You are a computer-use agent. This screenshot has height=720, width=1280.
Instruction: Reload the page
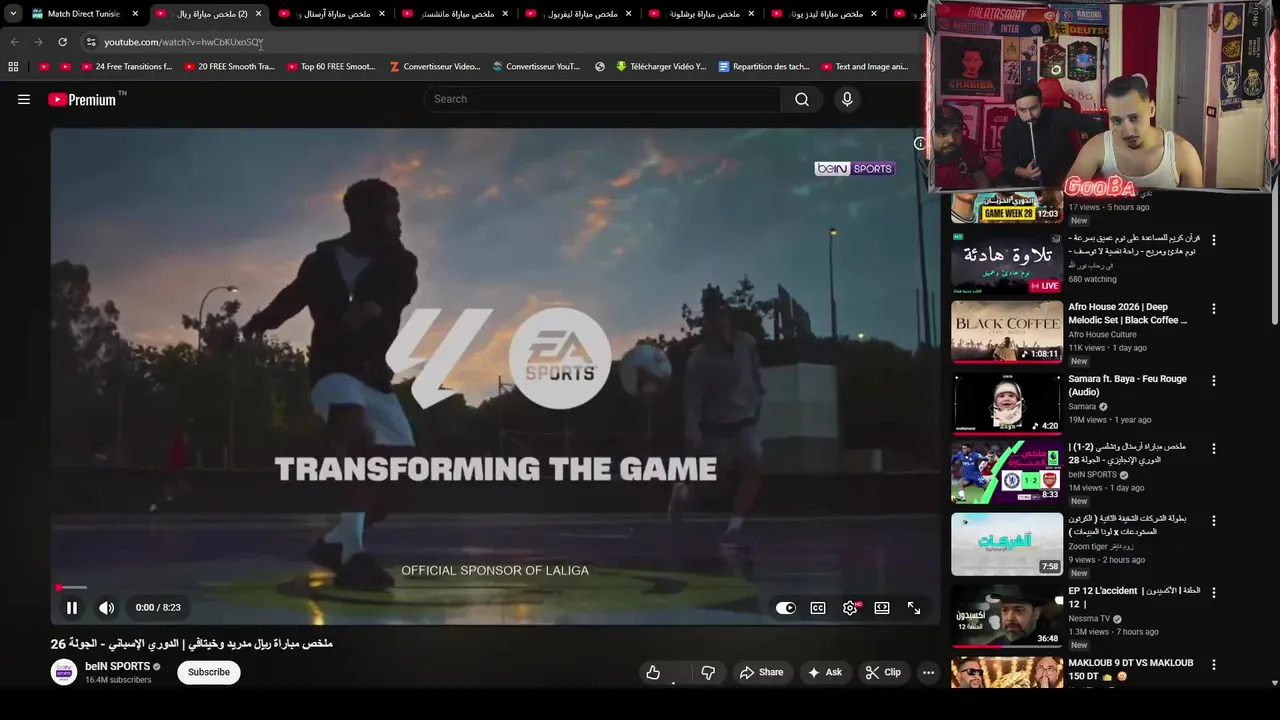pos(62,42)
